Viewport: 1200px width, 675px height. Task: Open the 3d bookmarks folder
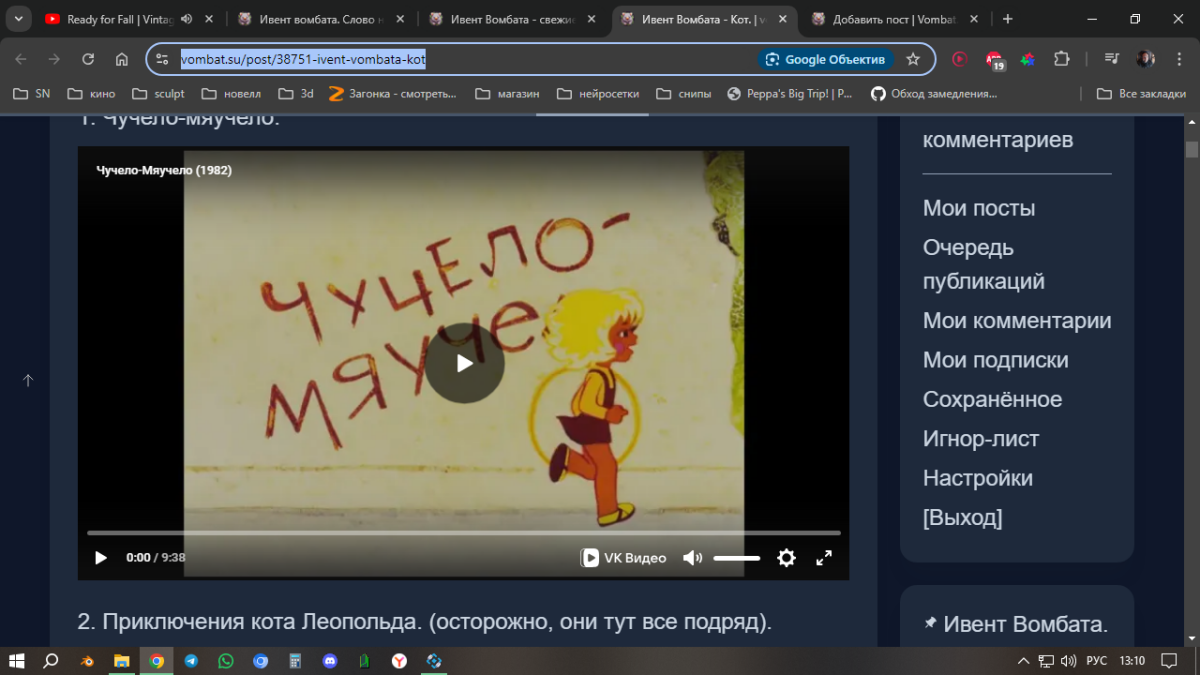(x=296, y=94)
